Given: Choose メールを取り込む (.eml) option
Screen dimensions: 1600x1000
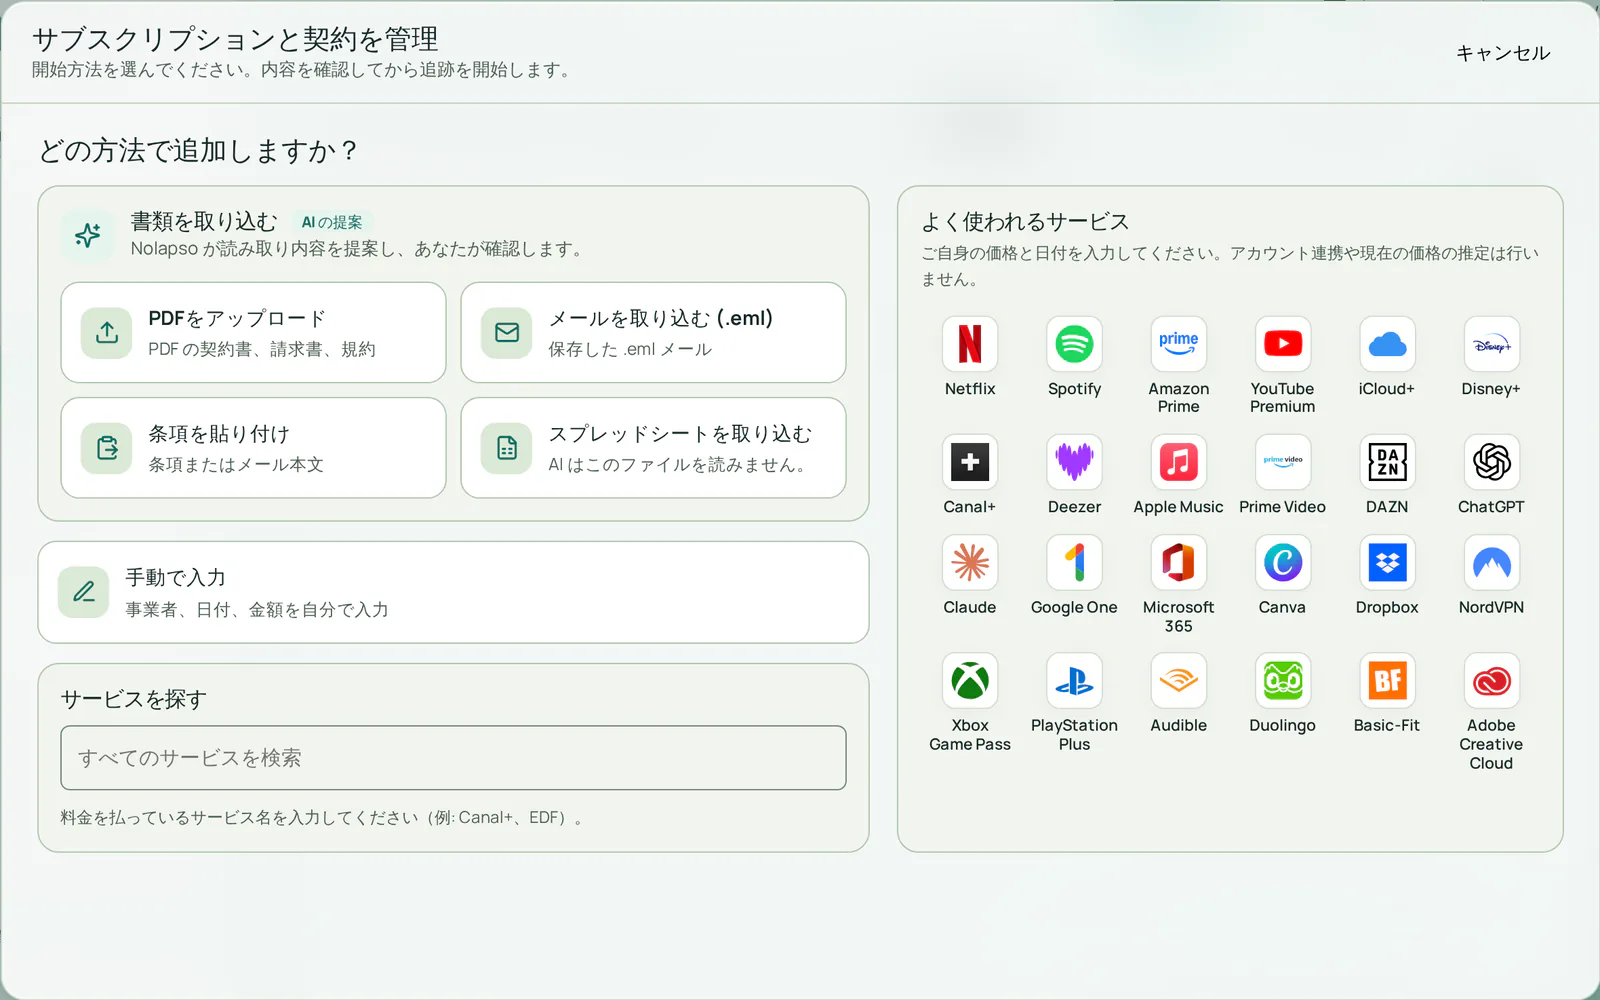Looking at the screenshot, I should pyautogui.click(x=653, y=332).
